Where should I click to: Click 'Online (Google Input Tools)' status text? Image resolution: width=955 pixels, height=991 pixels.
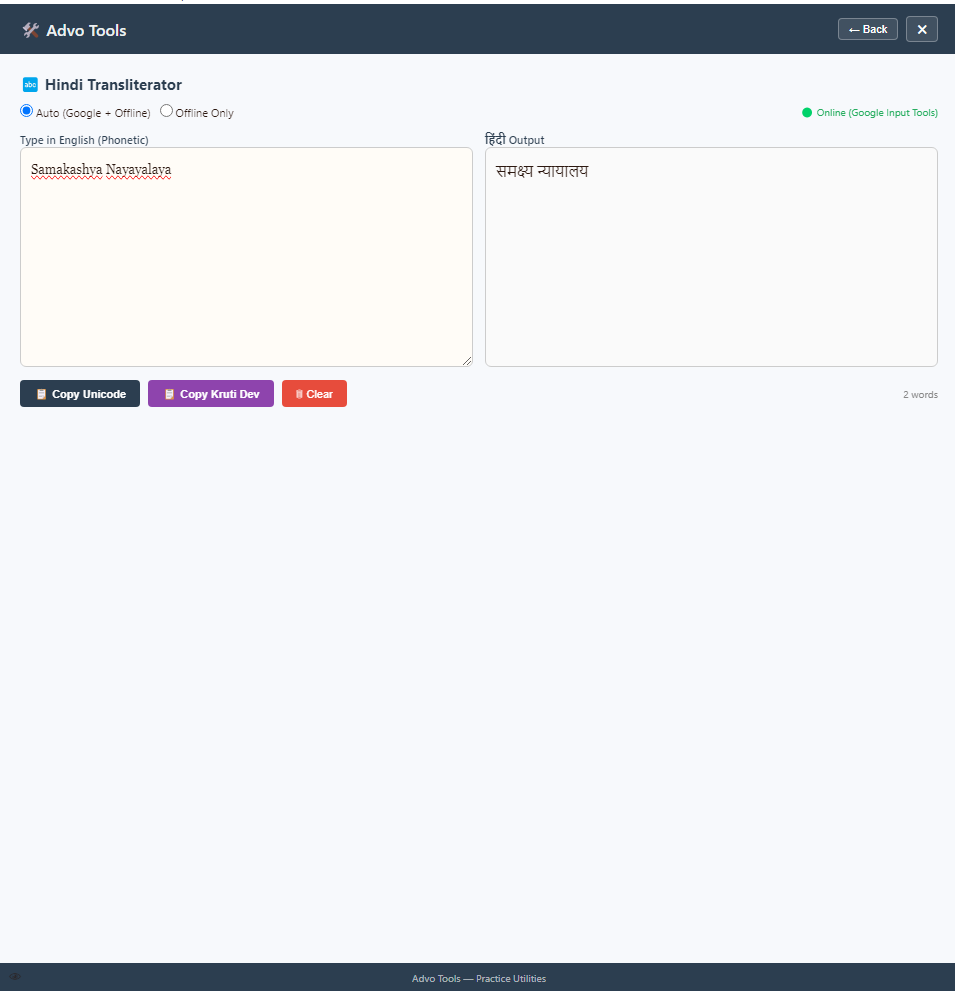click(x=877, y=112)
